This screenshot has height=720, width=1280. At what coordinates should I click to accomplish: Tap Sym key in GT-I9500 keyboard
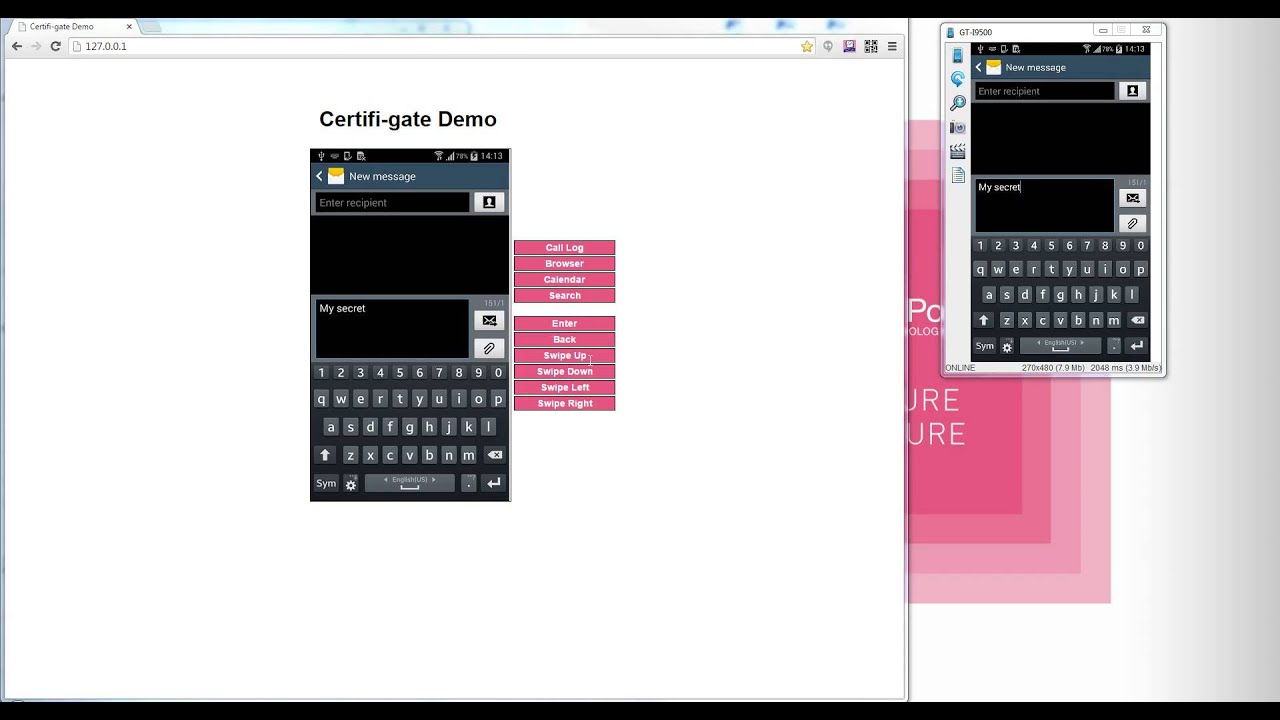point(985,346)
